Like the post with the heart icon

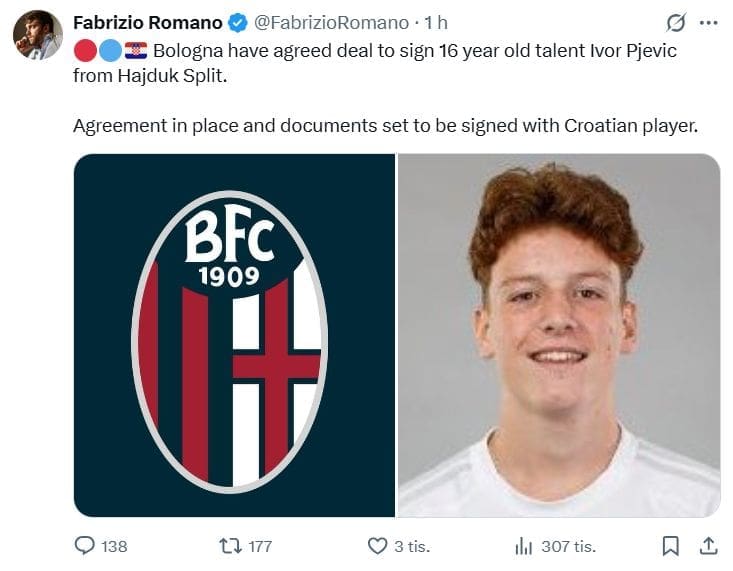[x=377, y=546]
